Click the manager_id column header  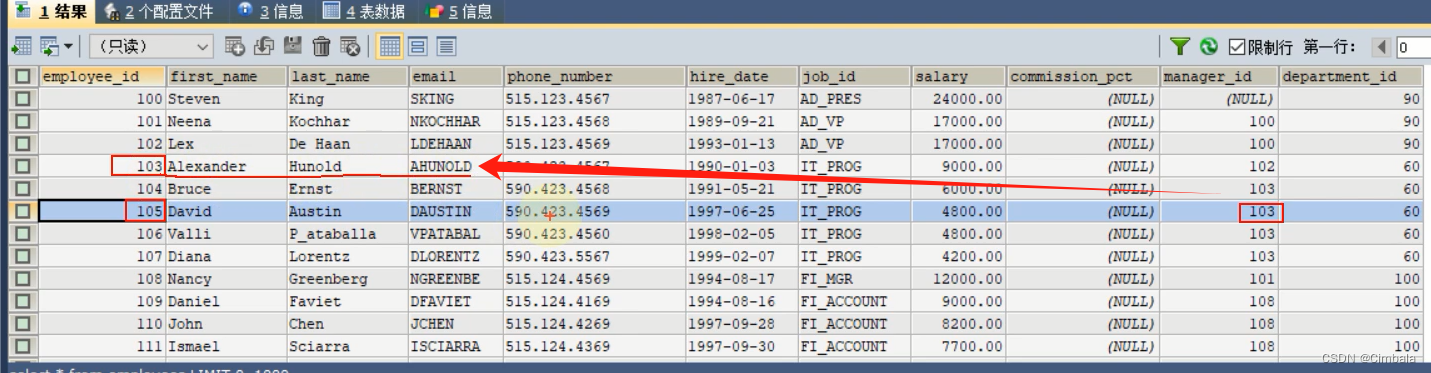1219,77
